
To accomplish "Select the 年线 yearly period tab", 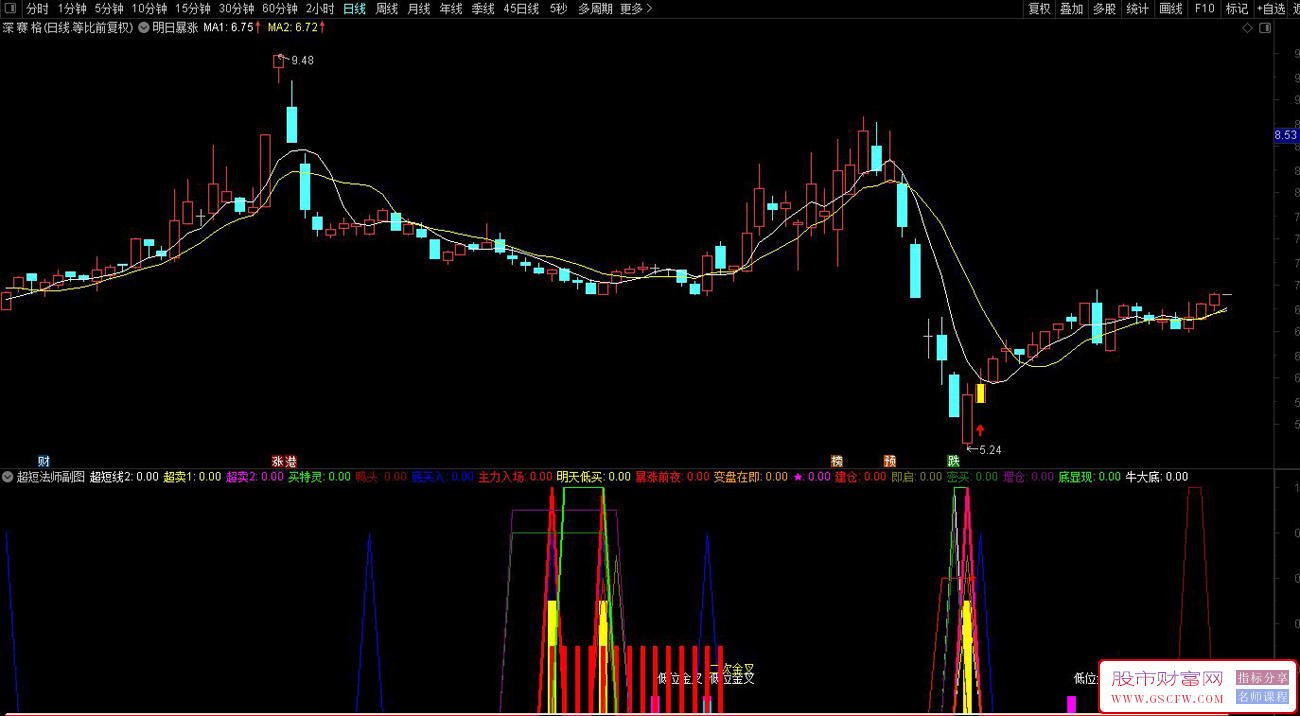I will click(451, 9).
